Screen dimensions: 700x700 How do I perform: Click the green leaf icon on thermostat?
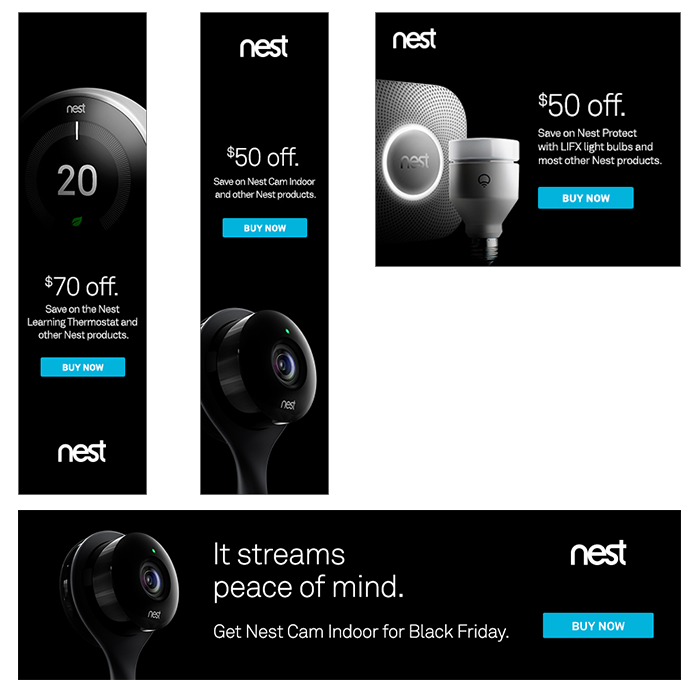click(77, 221)
